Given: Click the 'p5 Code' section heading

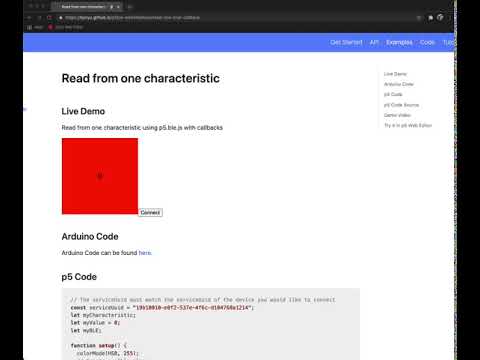Looking at the screenshot, I should click(79, 277).
